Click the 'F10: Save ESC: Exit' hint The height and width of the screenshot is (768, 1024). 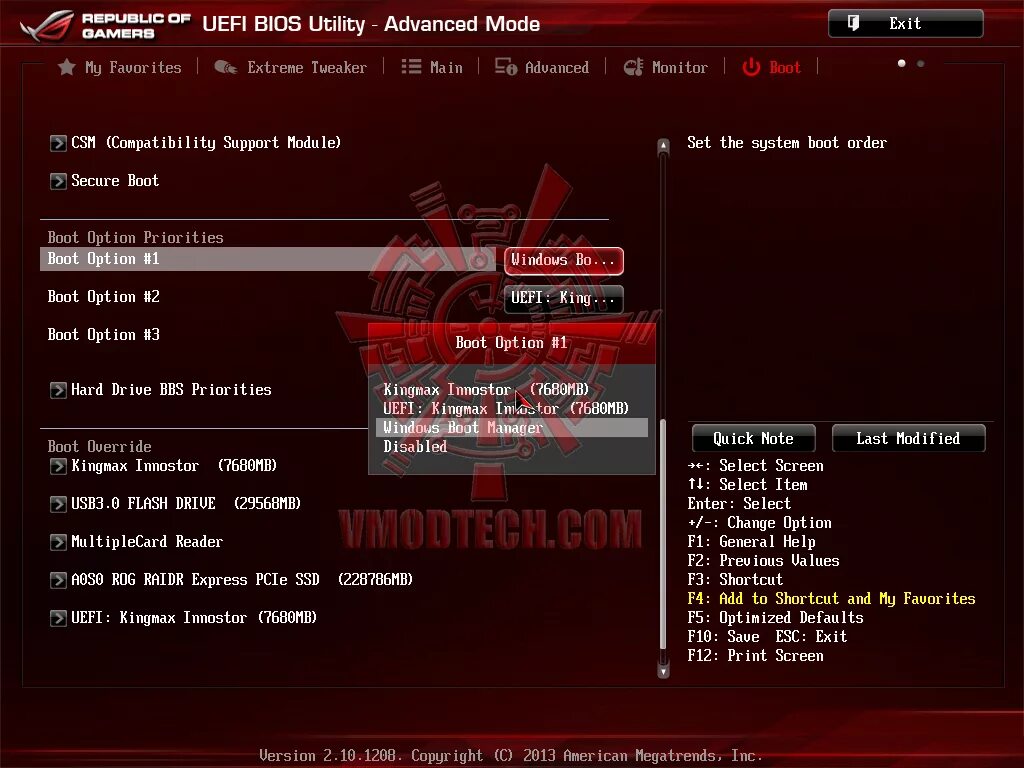(767, 637)
